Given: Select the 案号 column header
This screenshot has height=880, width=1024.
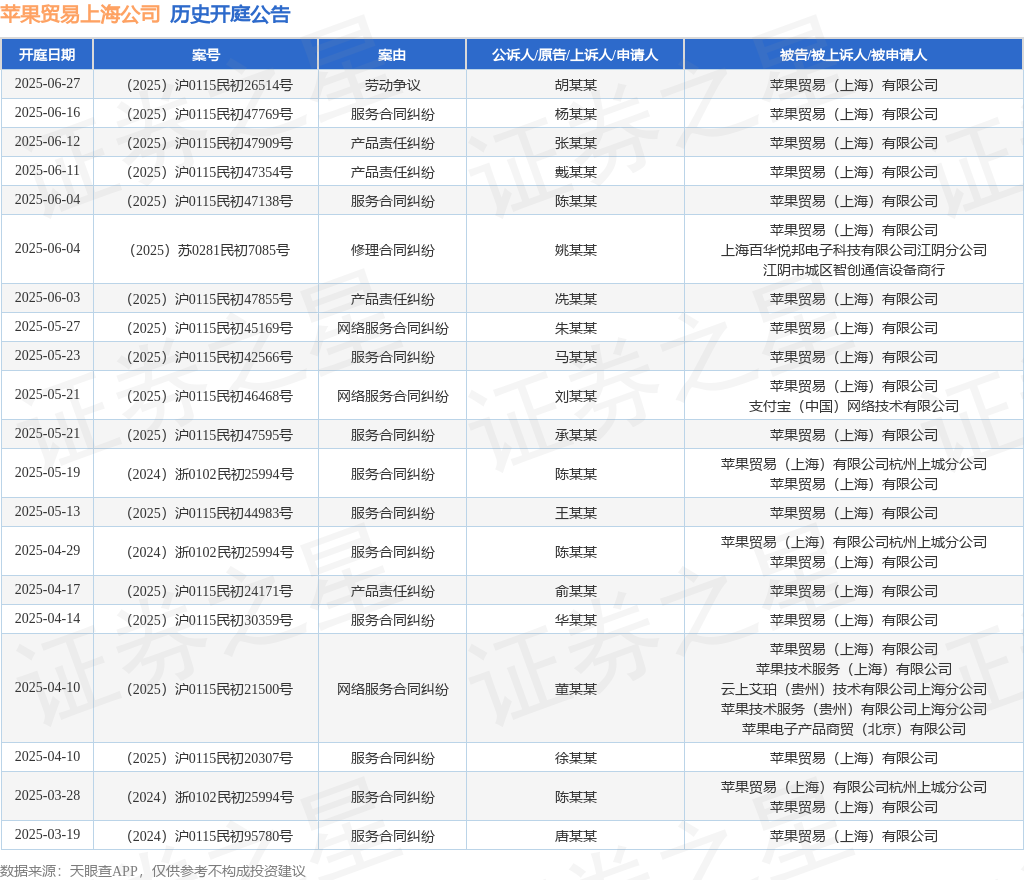Looking at the screenshot, I should coord(206,55).
